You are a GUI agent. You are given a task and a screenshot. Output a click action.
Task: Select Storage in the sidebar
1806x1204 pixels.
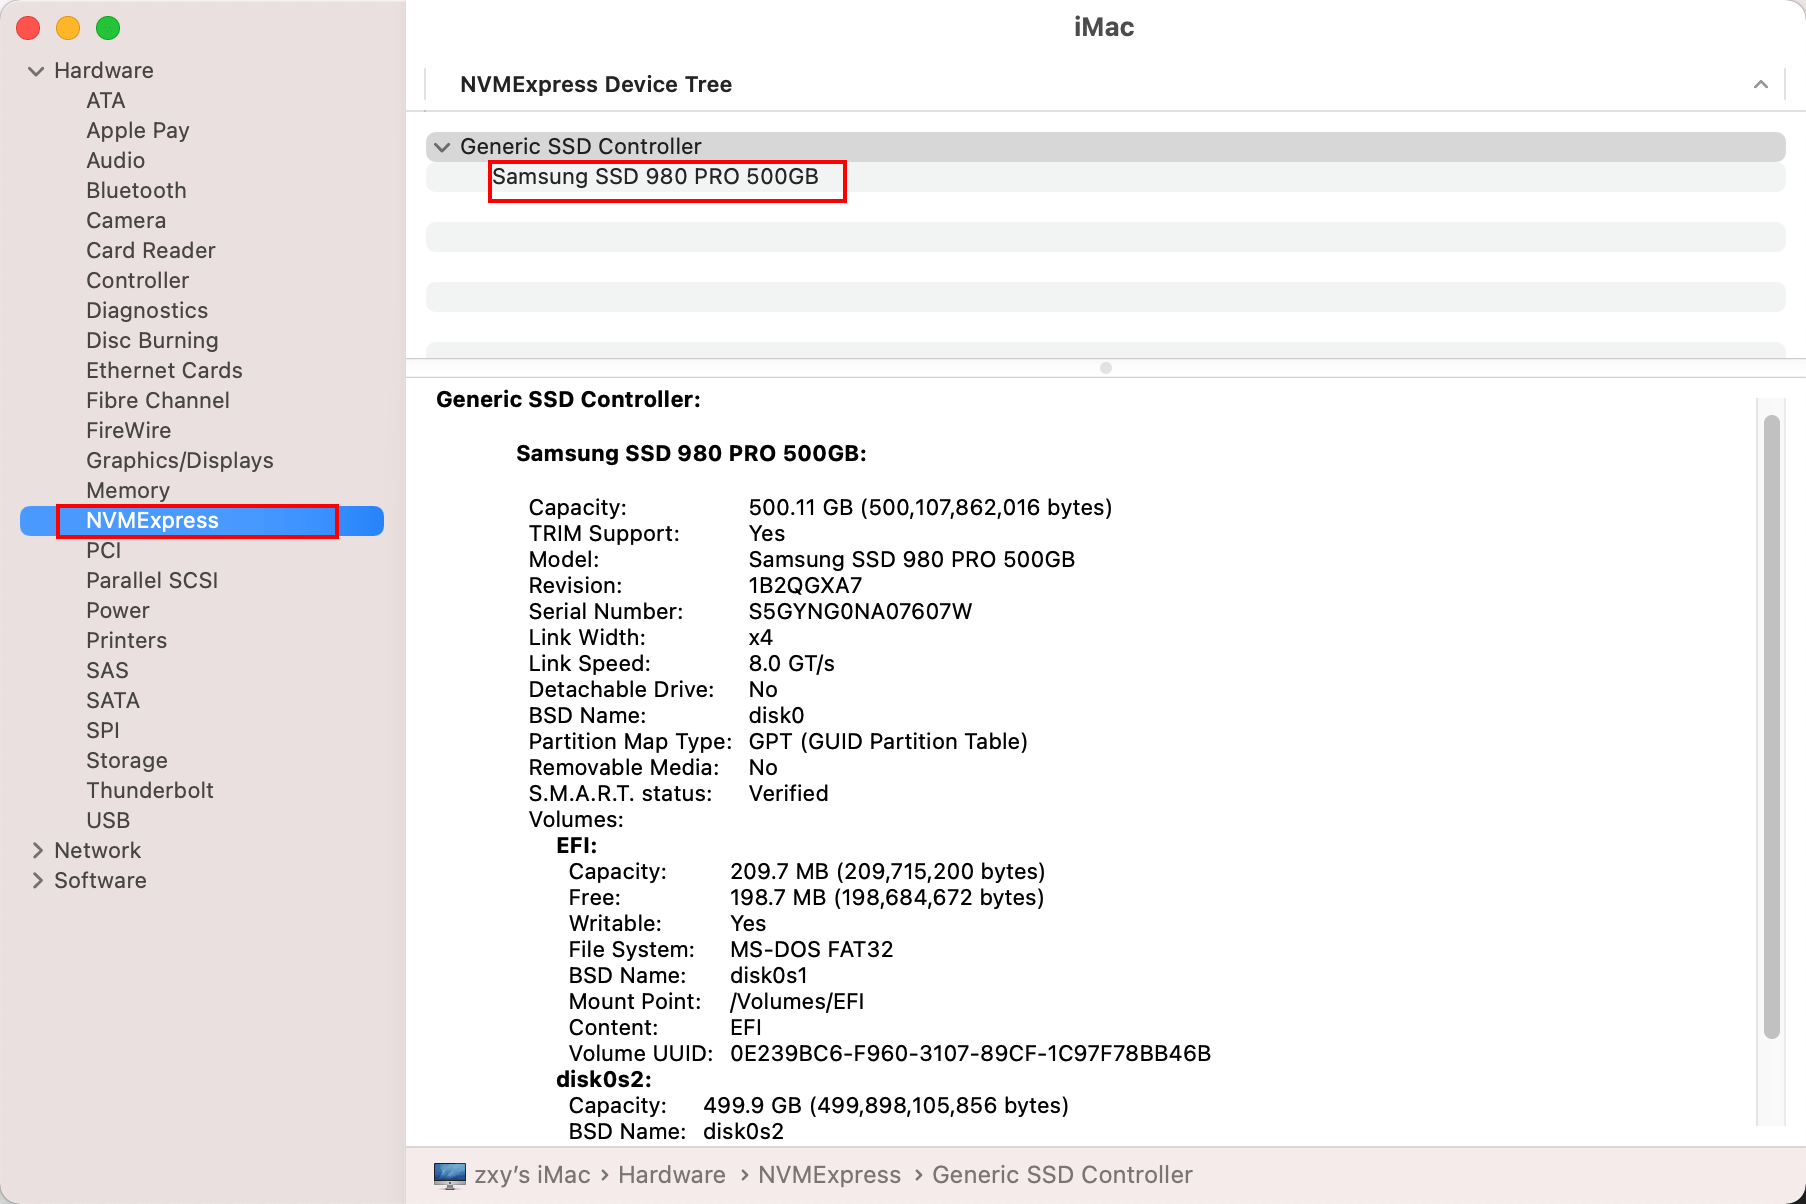coord(127,760)
